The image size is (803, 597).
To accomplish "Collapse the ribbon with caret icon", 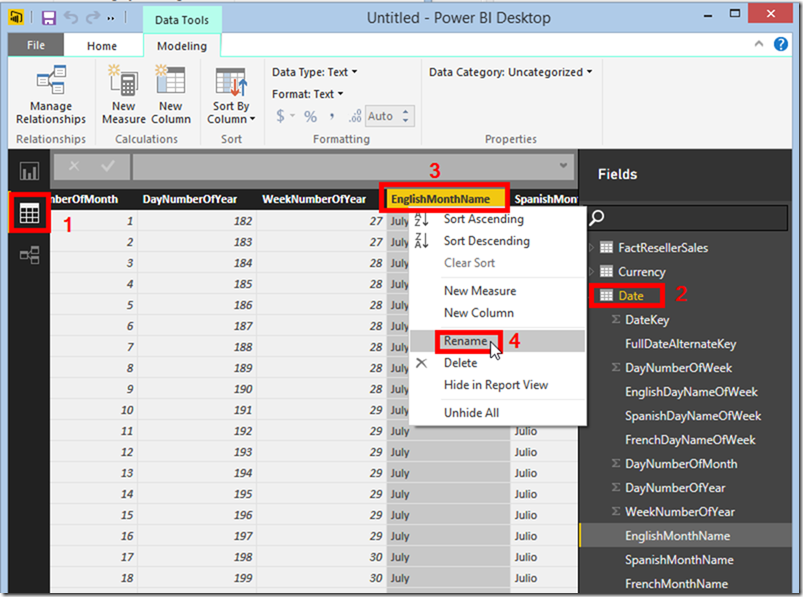I will pyautogui.click(x=759, y=44).
